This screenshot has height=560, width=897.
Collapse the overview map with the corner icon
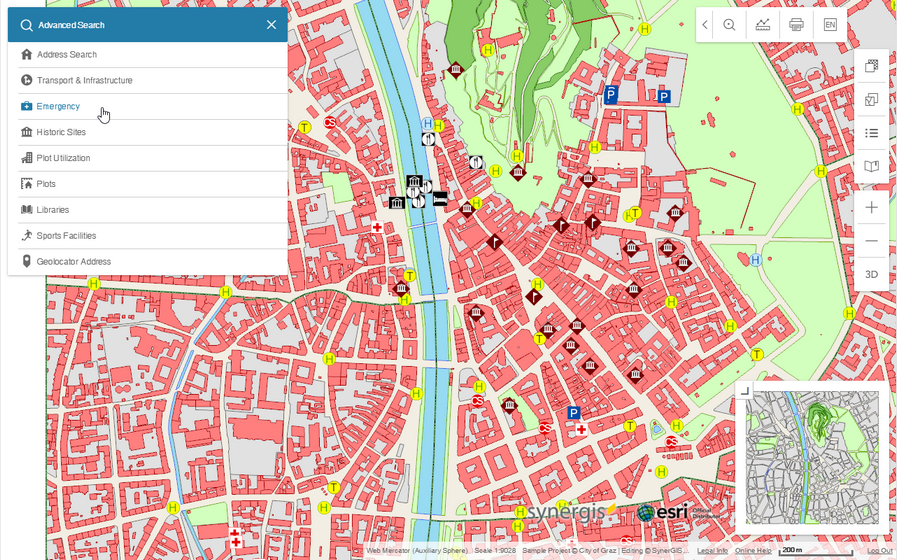744,390
